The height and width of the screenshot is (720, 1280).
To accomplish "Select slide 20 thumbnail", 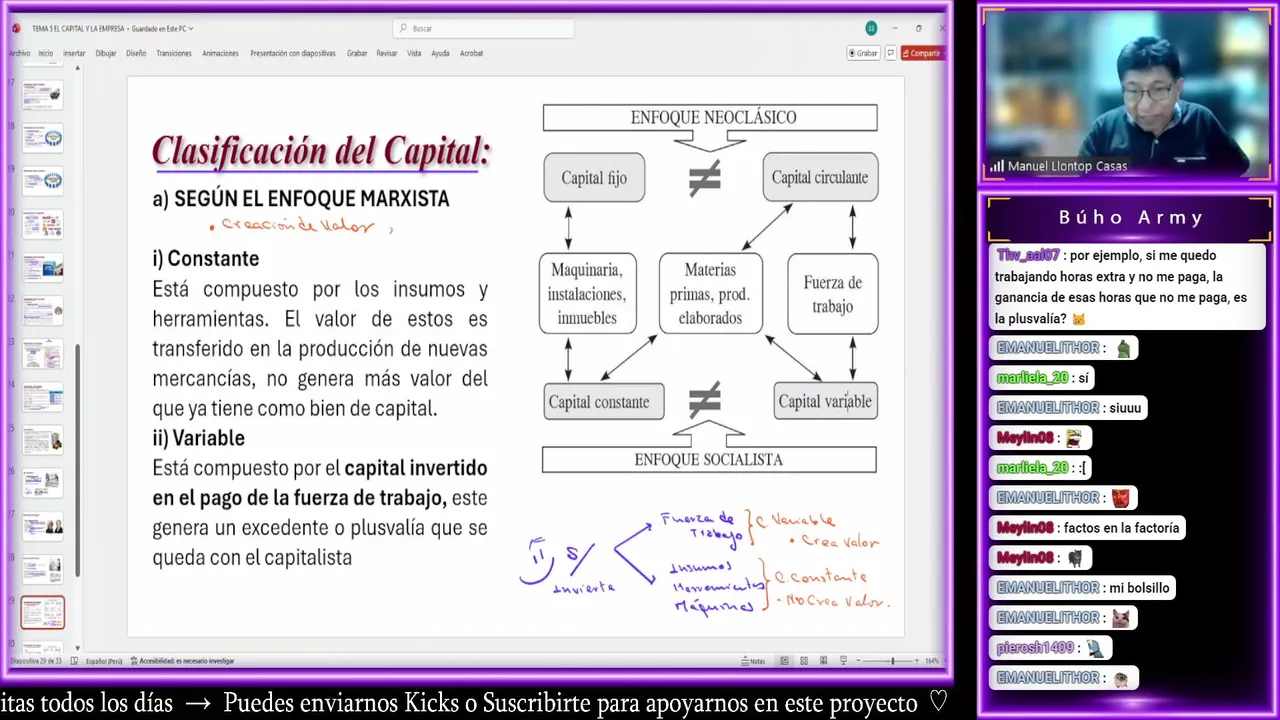I will [x=43, y=224].
